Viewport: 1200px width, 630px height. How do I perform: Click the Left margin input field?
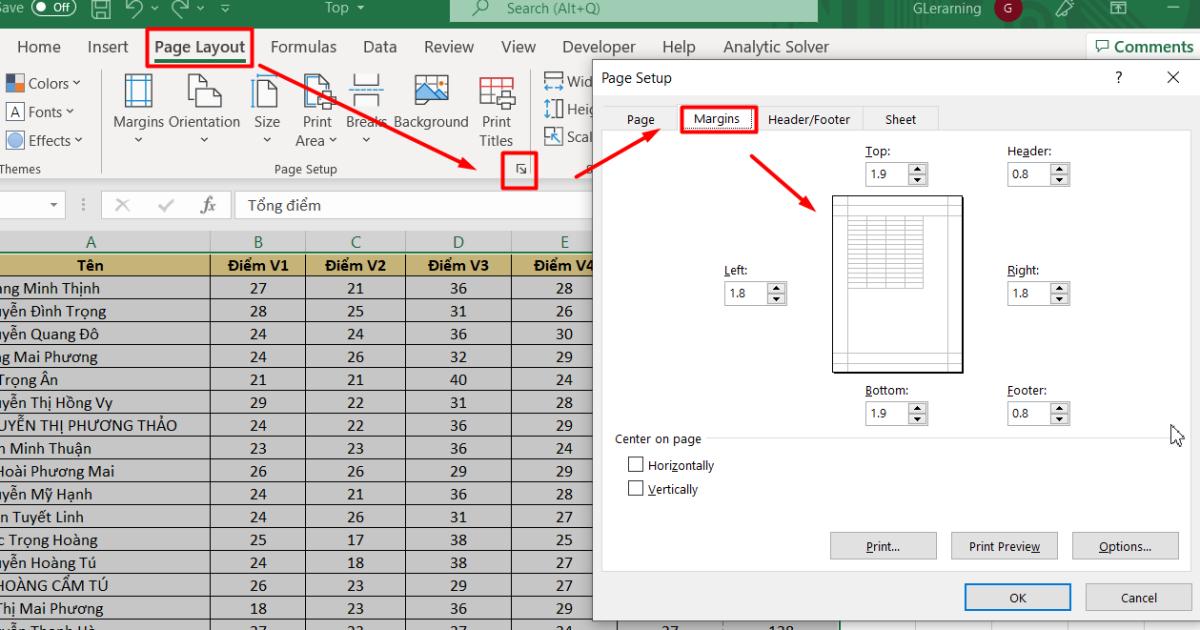(745, 294)
